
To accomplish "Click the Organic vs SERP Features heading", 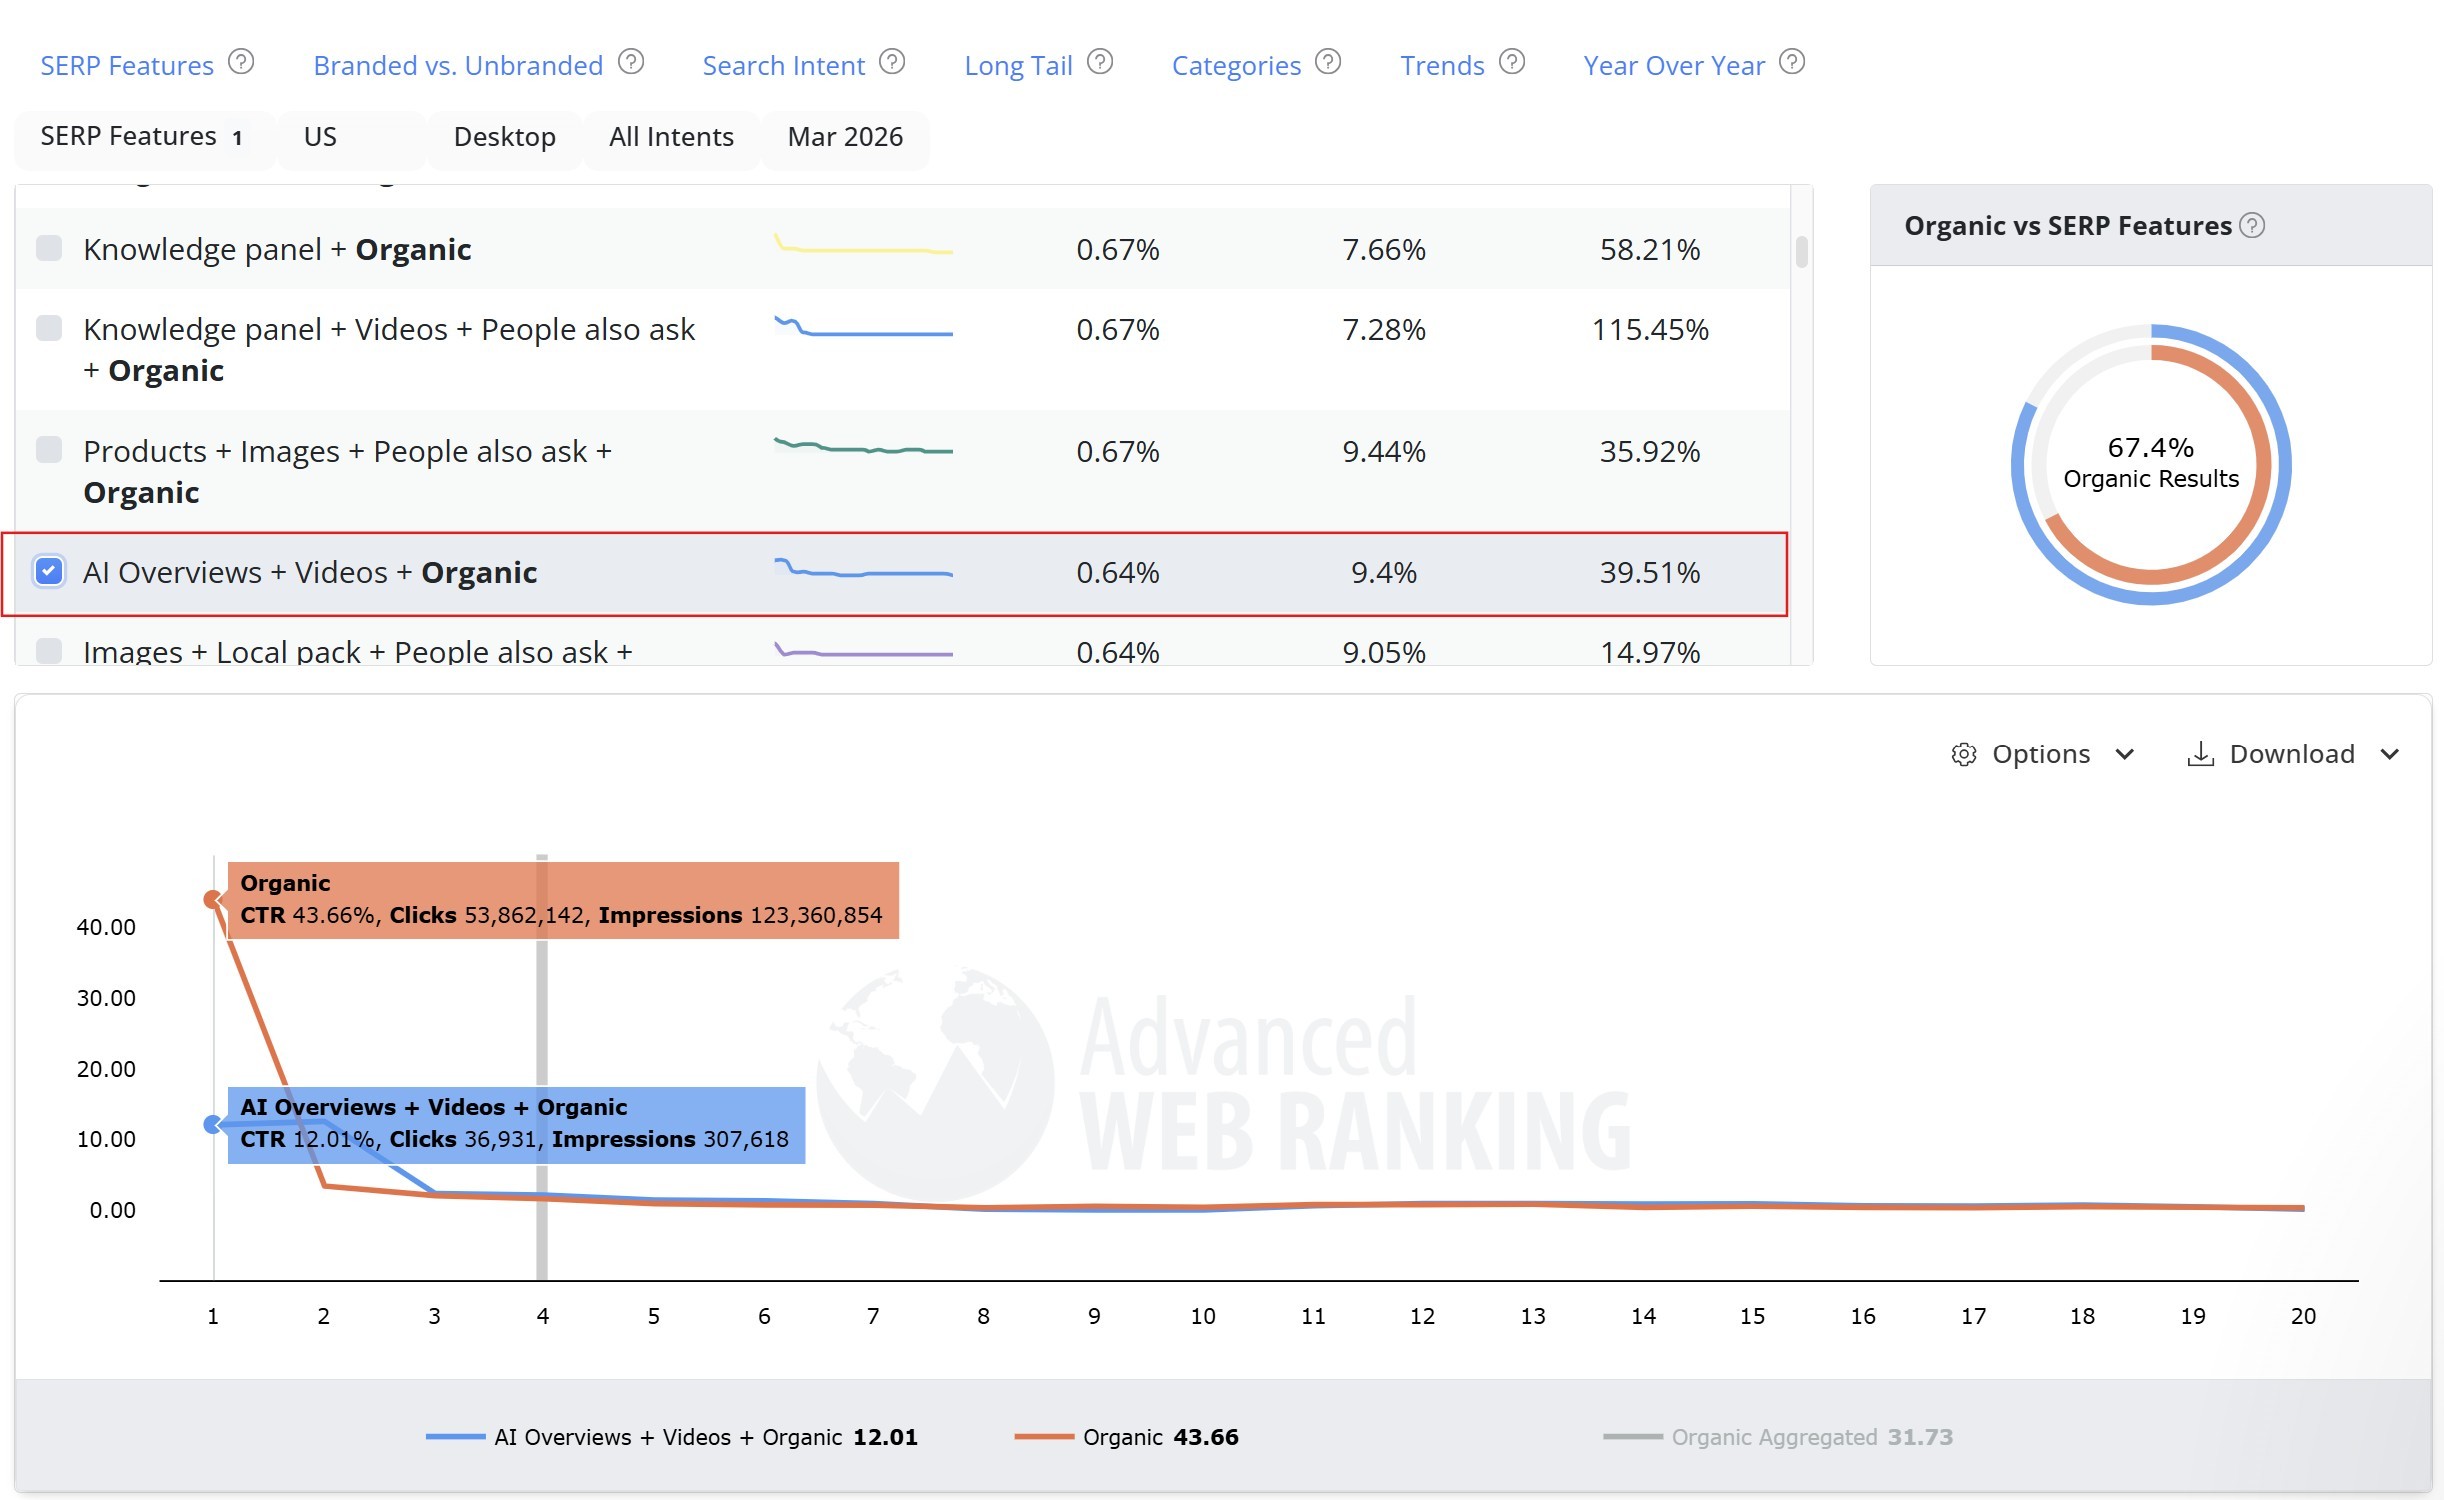I will [x=2067, y=226].
